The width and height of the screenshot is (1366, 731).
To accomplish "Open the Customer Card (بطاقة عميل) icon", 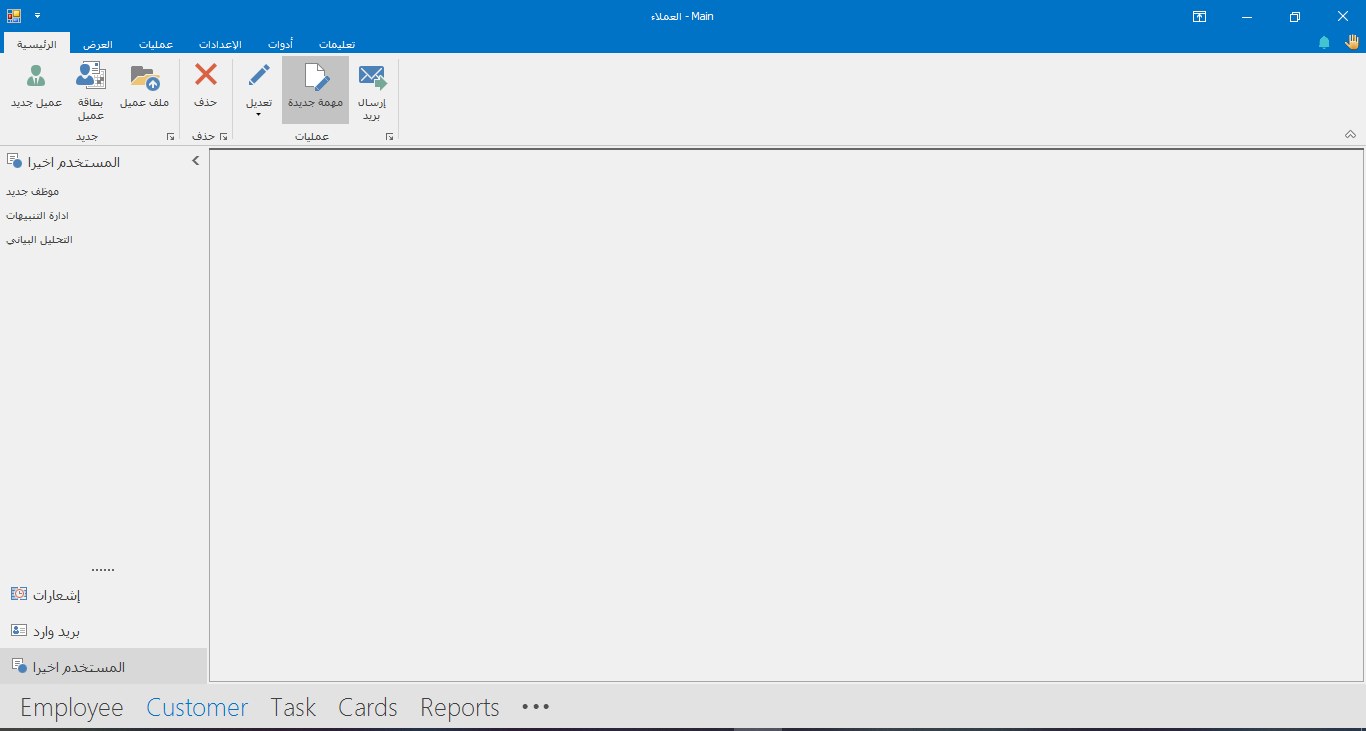I will pyautogui.click(x=91, y=77).
